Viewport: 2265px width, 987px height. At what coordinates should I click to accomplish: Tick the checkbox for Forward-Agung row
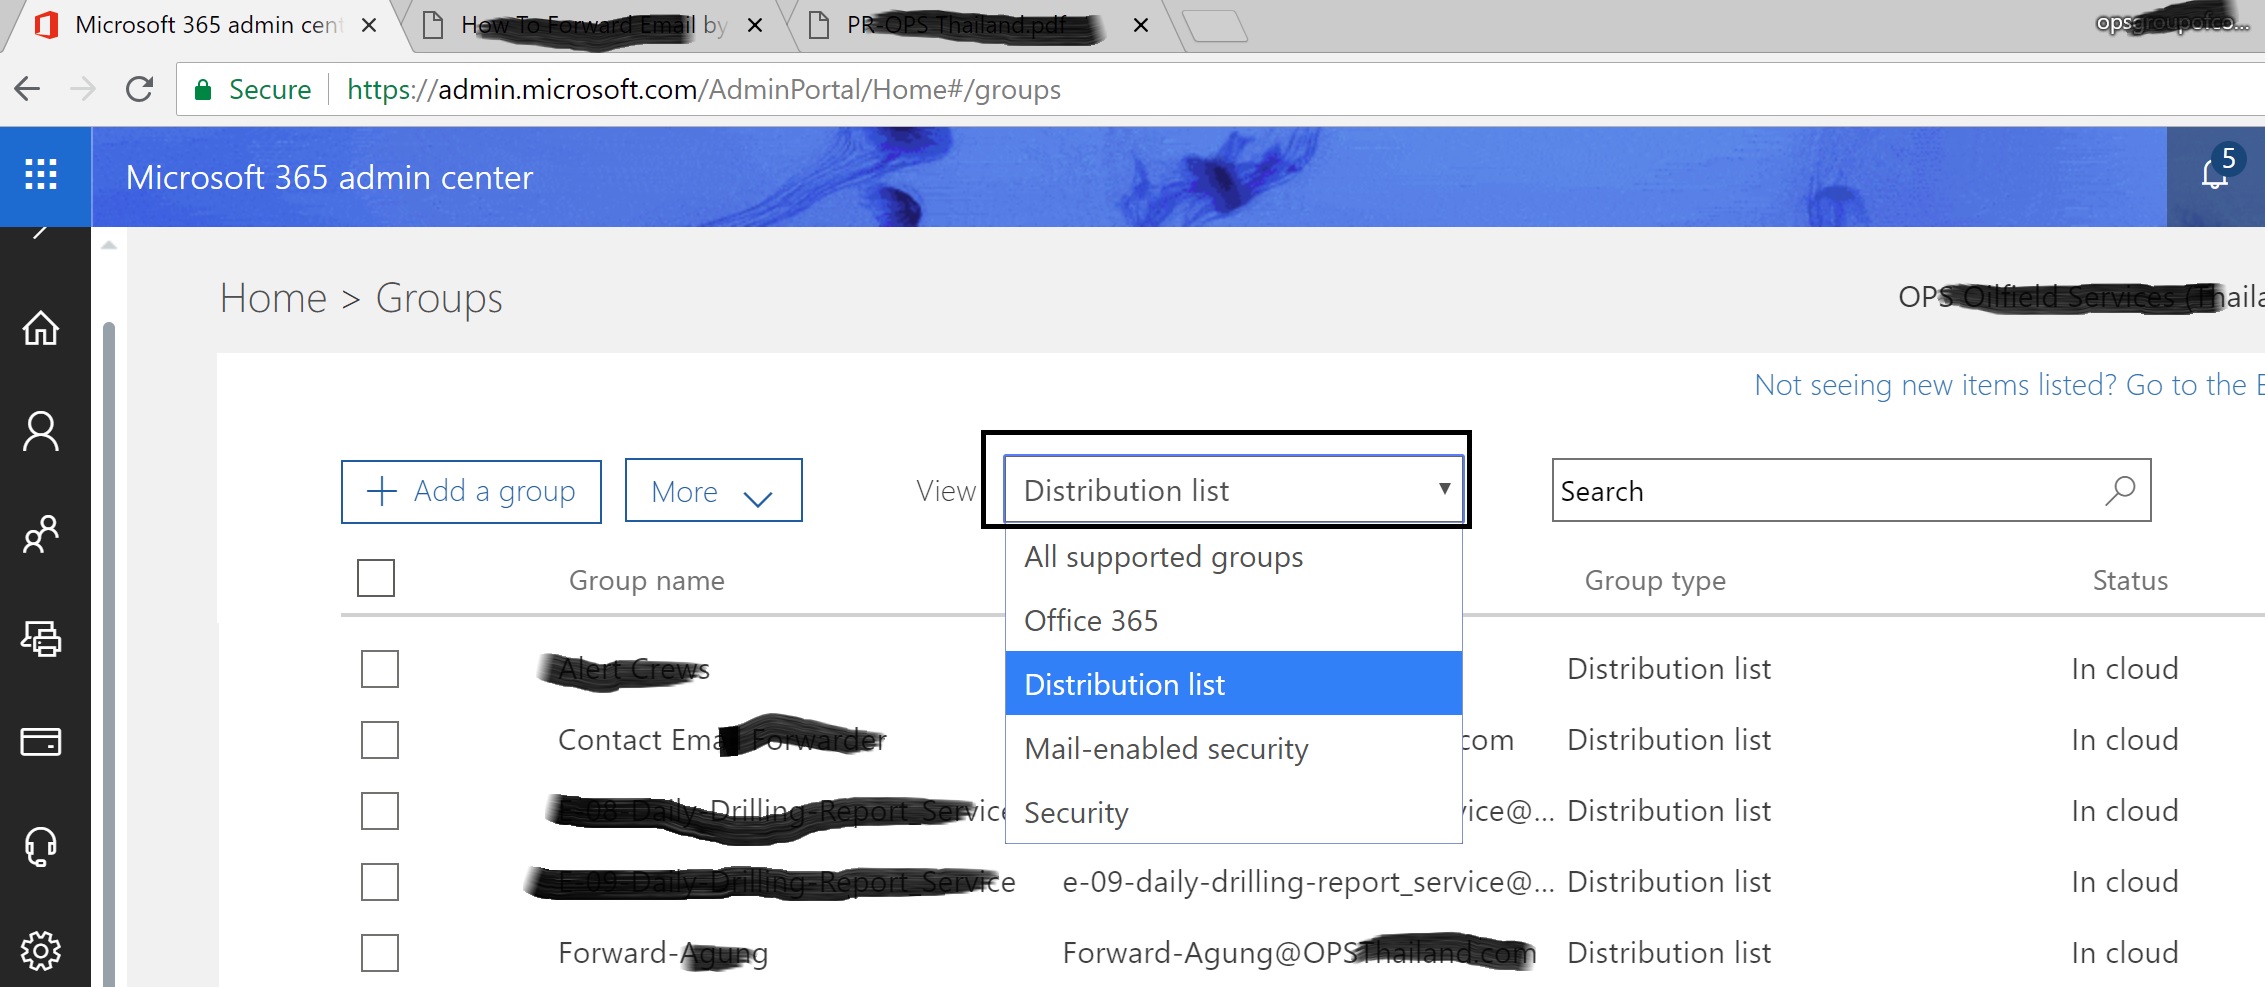(380, 953)
